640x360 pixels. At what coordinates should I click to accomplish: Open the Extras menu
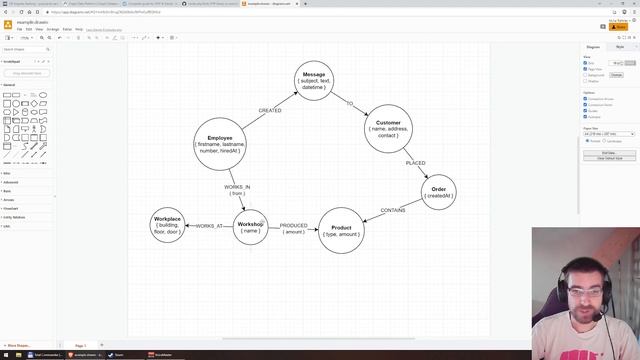click(67, 29)
